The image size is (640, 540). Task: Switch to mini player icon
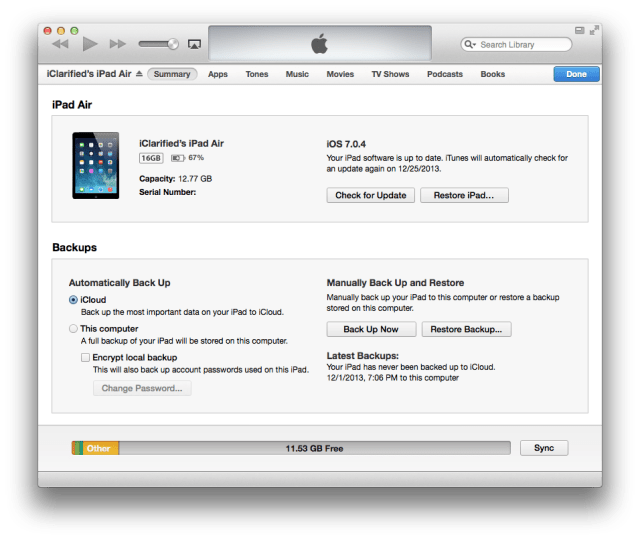pyautogui.click(x=580, y=30)
